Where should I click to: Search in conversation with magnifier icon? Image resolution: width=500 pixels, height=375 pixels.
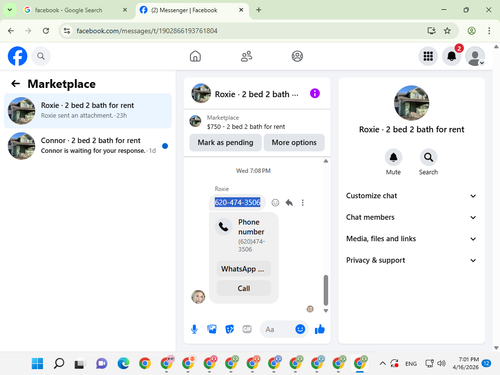(x=428, y=157)
